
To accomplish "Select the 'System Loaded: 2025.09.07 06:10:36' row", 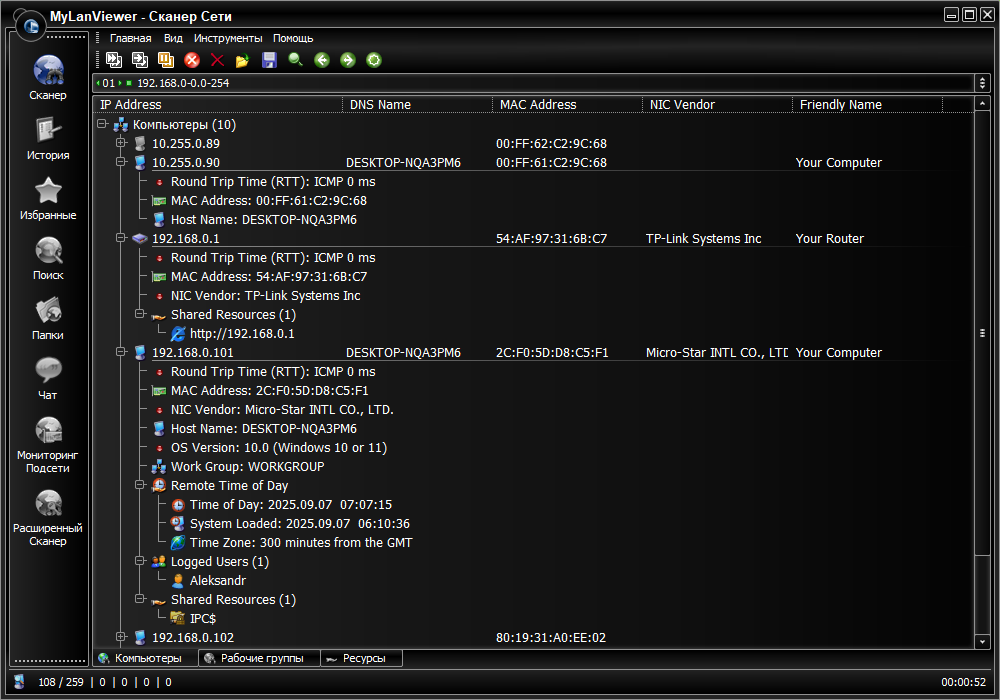I will [x=300, y=523].
